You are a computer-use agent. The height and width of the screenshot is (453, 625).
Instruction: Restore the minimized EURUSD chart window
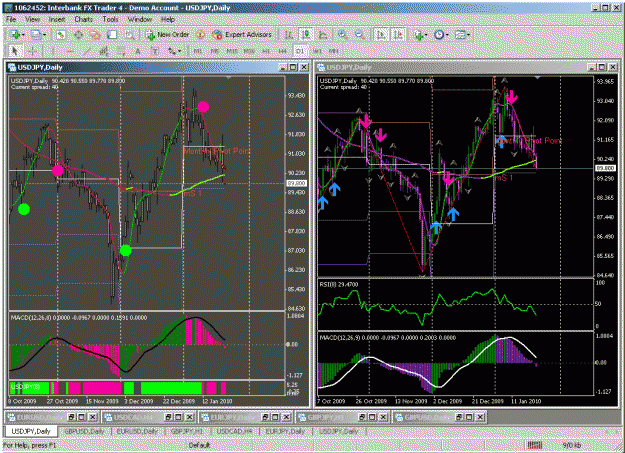(71, 417)
